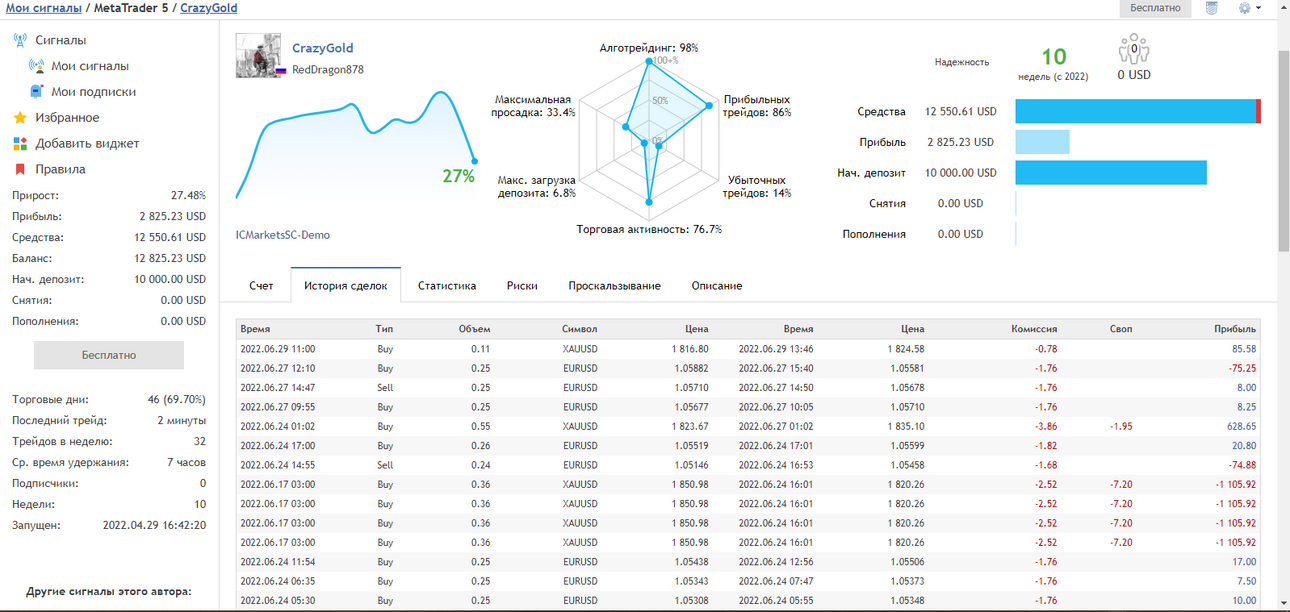Open the Счет tab
This screenshot has width=1290, height=612.
[261, 286]
